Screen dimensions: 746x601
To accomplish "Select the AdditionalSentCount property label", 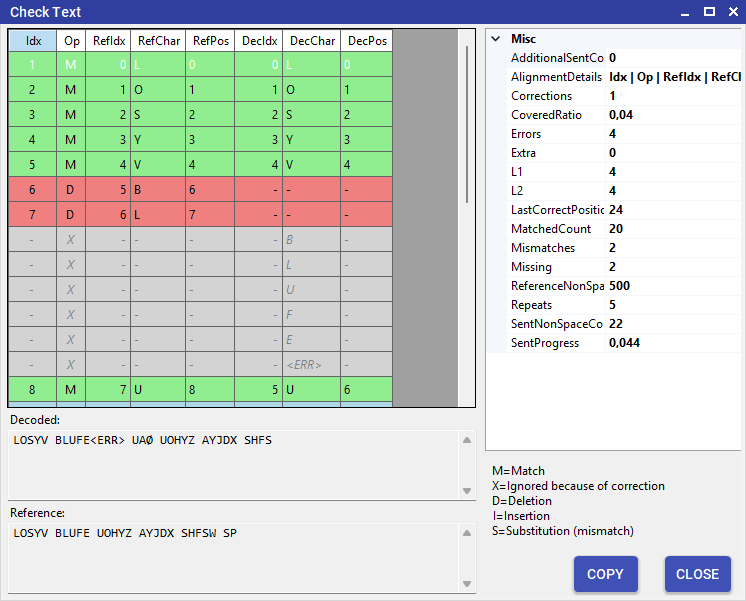I will 557,58.
